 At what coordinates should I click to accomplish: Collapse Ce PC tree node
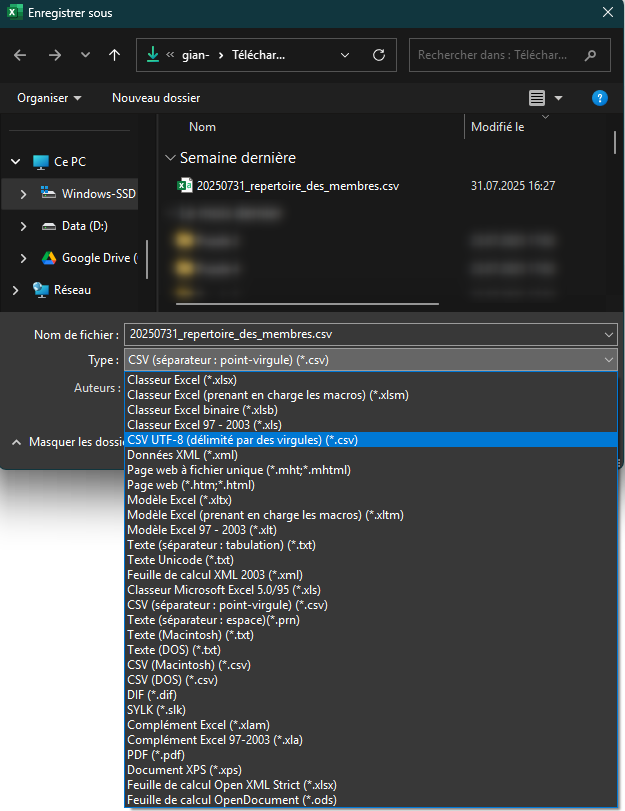[16, 162]
